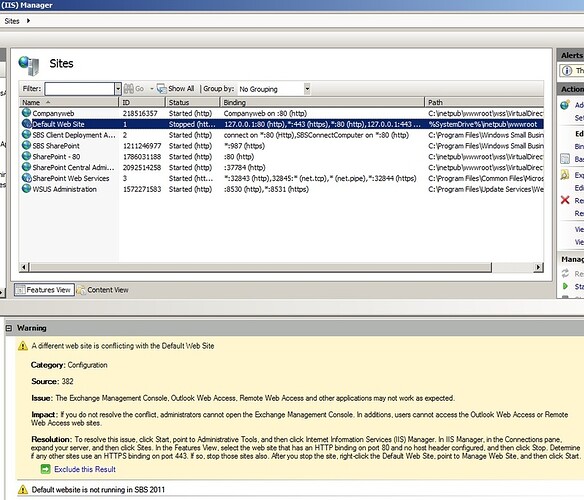Switch to Features View tab
584x500 pixels.
tap(44, 290)
